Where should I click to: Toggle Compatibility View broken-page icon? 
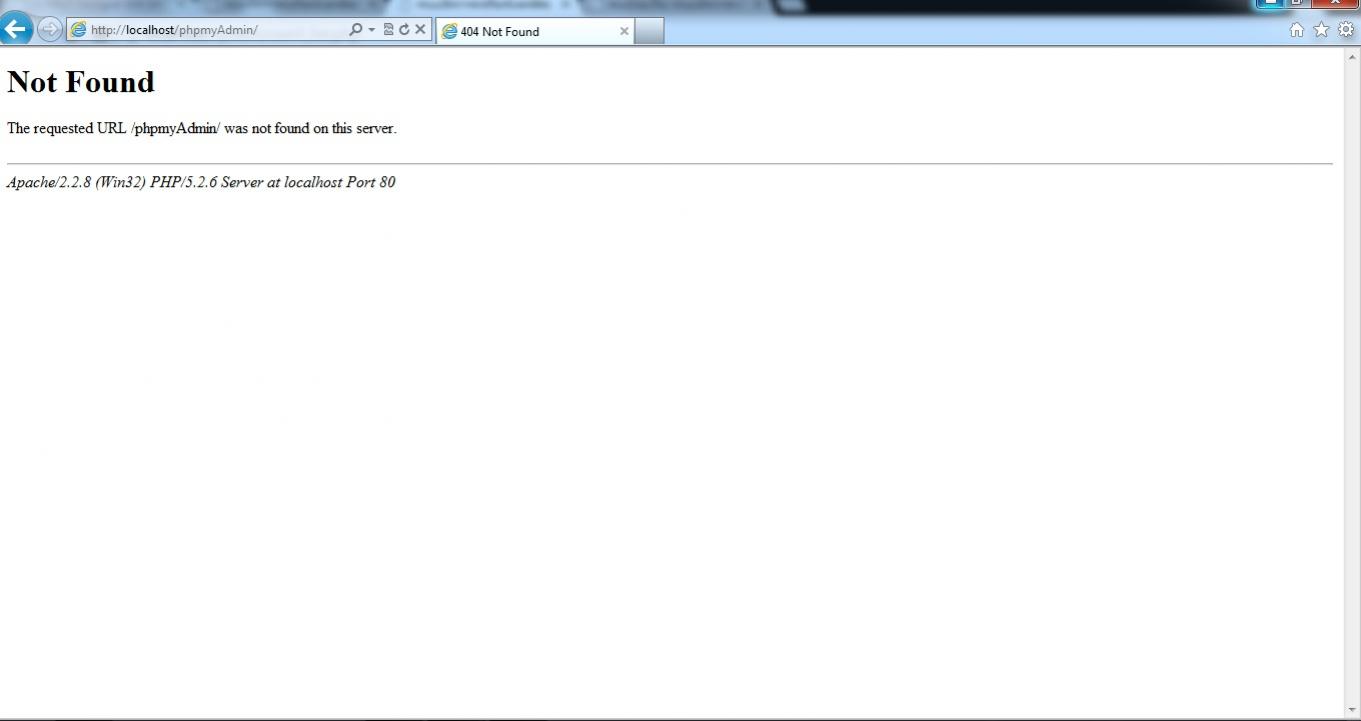click(388, 30)
